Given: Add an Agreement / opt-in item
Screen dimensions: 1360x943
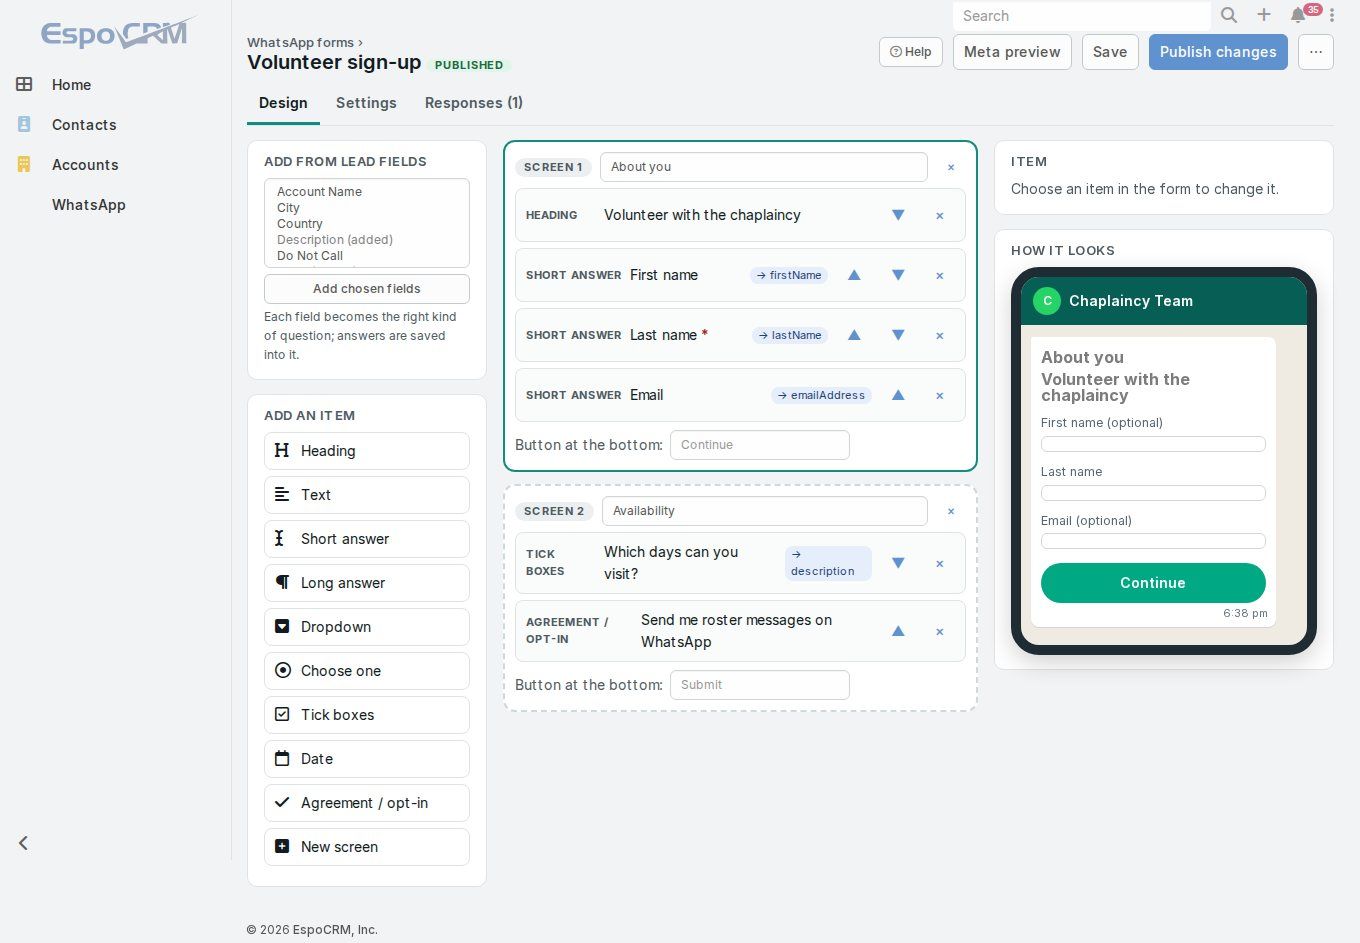Looking at the screenshot, I should (x=367, y=803).
